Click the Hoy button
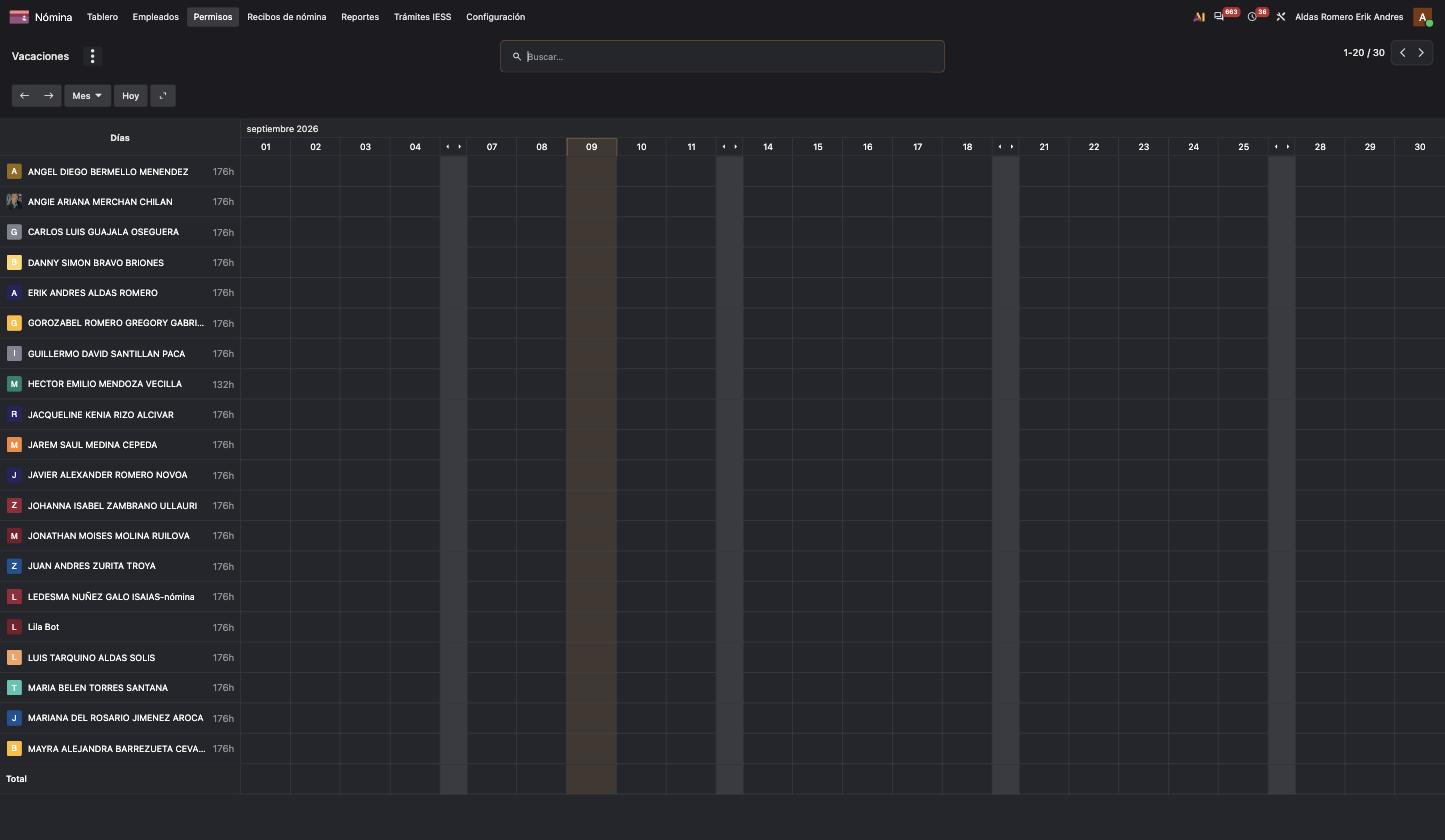This screenshot has height=840, width=1445. point(130,96)
